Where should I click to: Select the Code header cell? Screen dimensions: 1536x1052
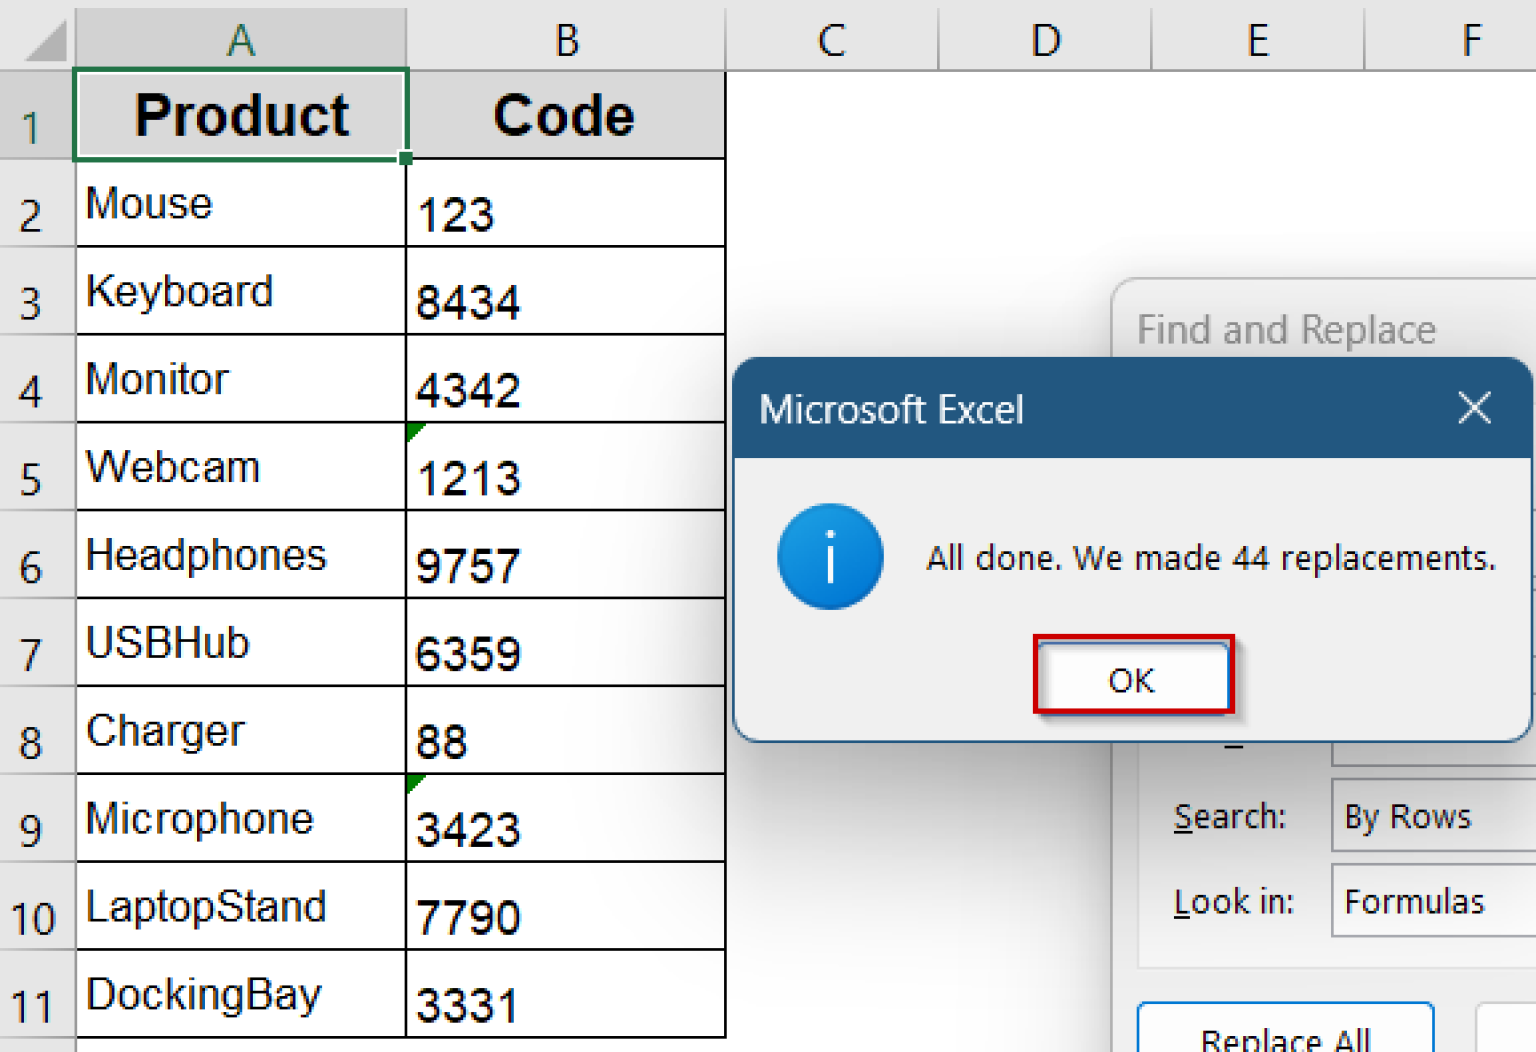[565, 113]
